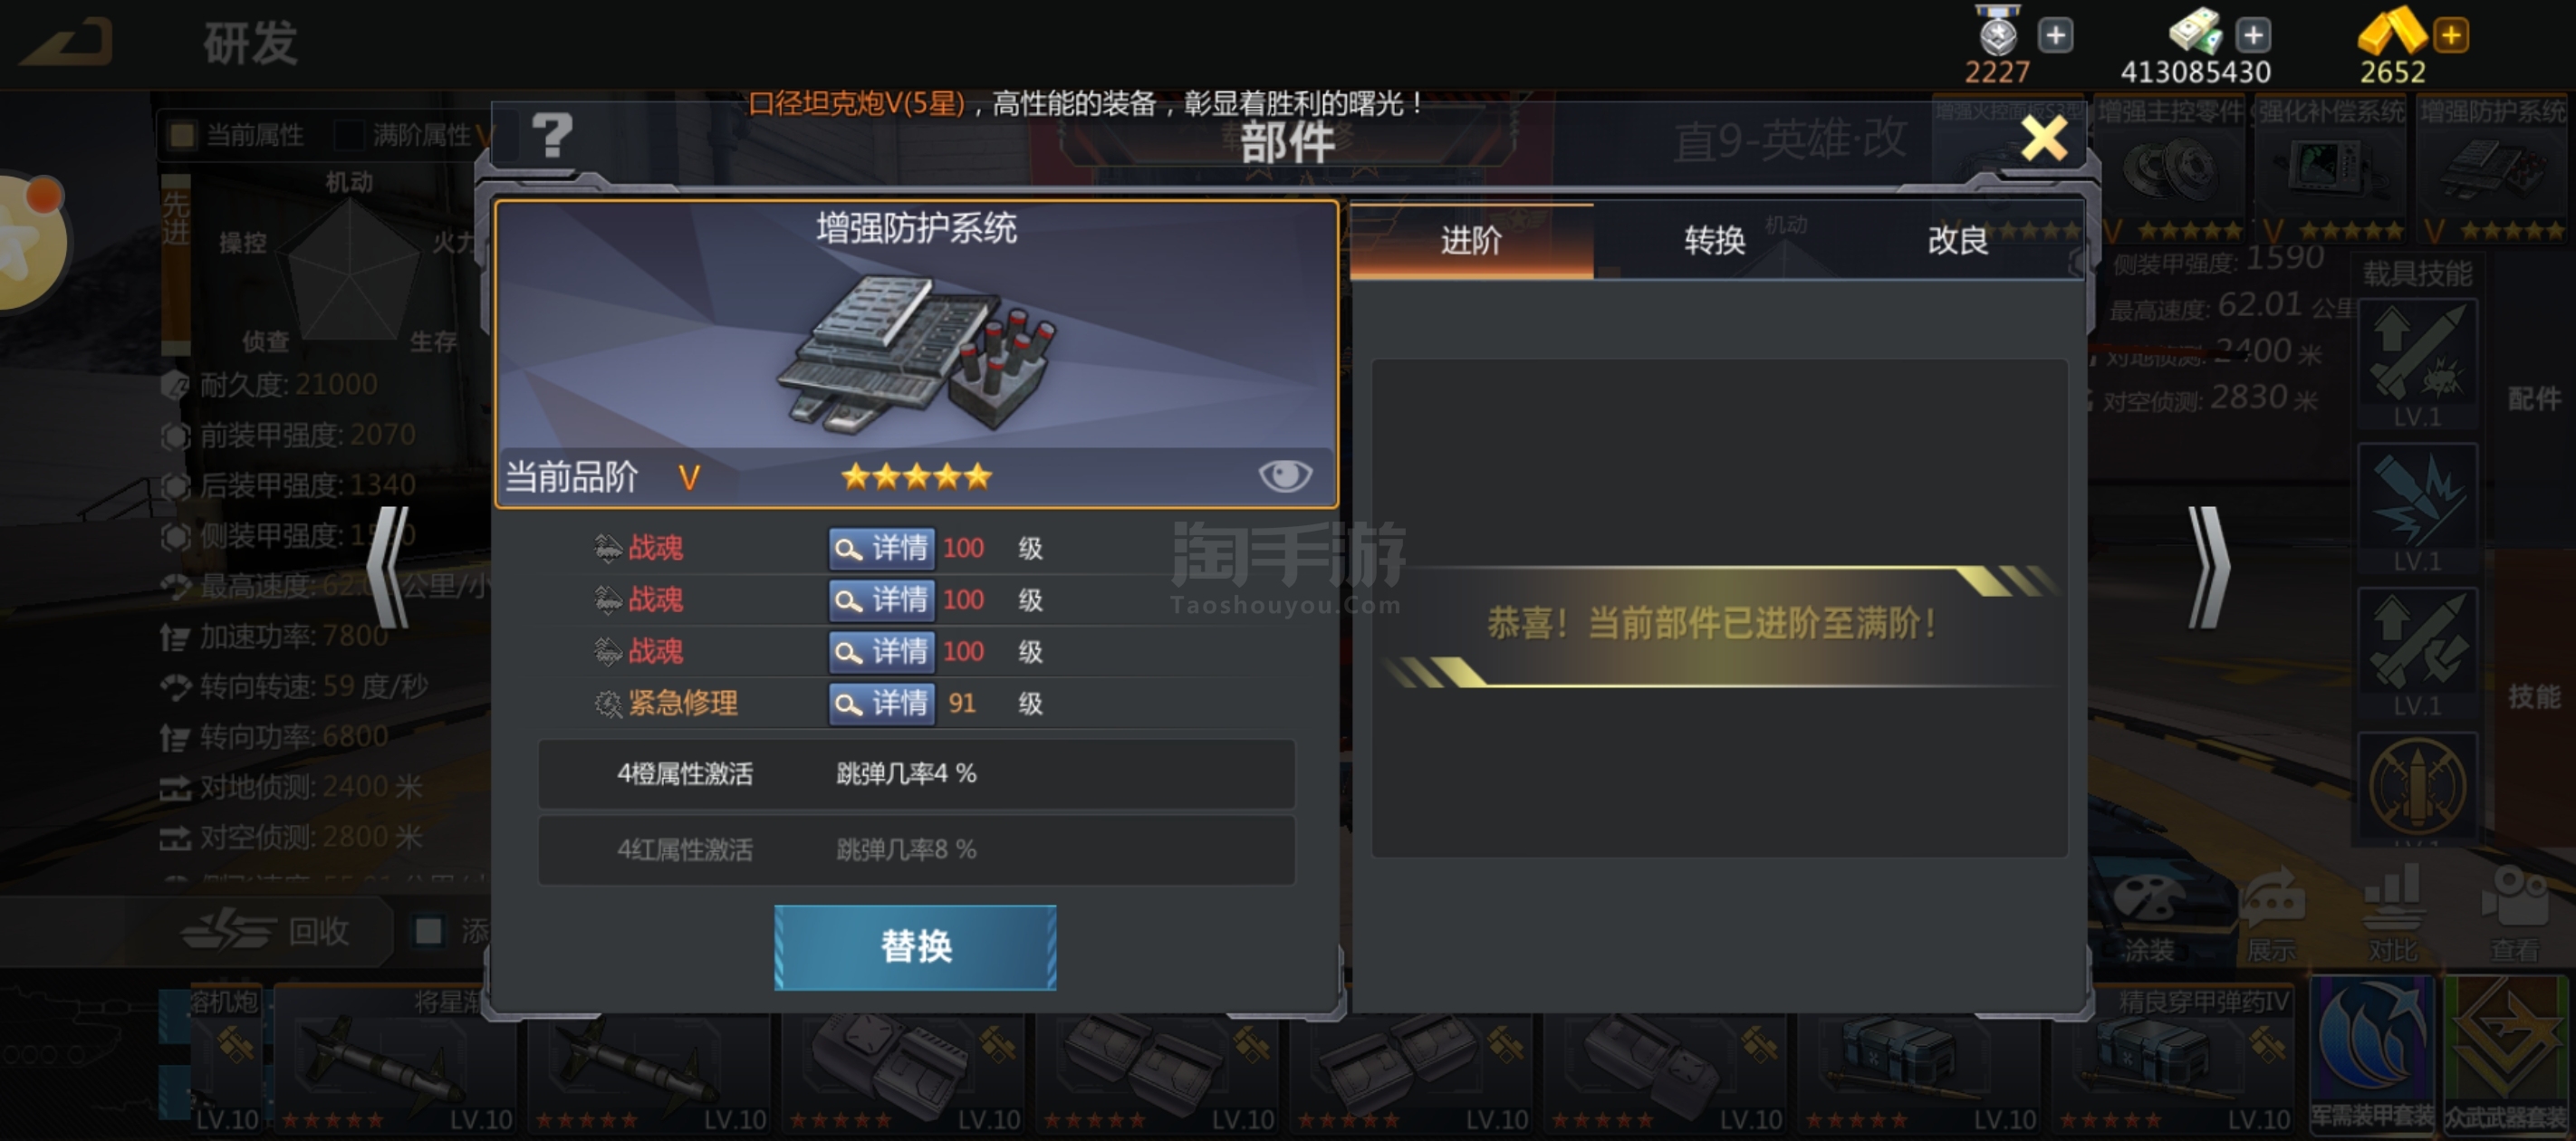The height and width of the screenshot is (1141, 2576).
Task: Check the 满阶属性 checkbox
Action: 349,135
